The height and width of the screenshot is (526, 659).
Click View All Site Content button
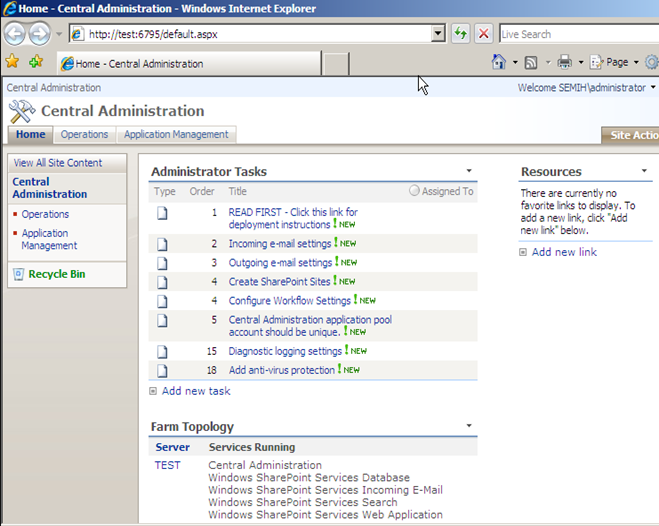coord(57,162)
